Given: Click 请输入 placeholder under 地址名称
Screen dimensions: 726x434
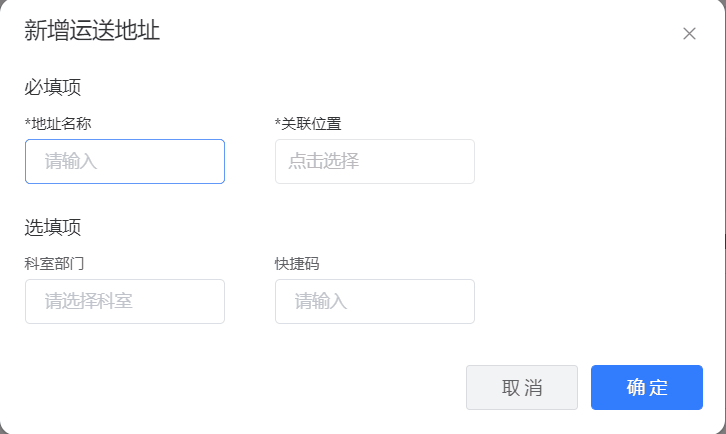Looking at the screenshot, I should click(x=71, y=161).
